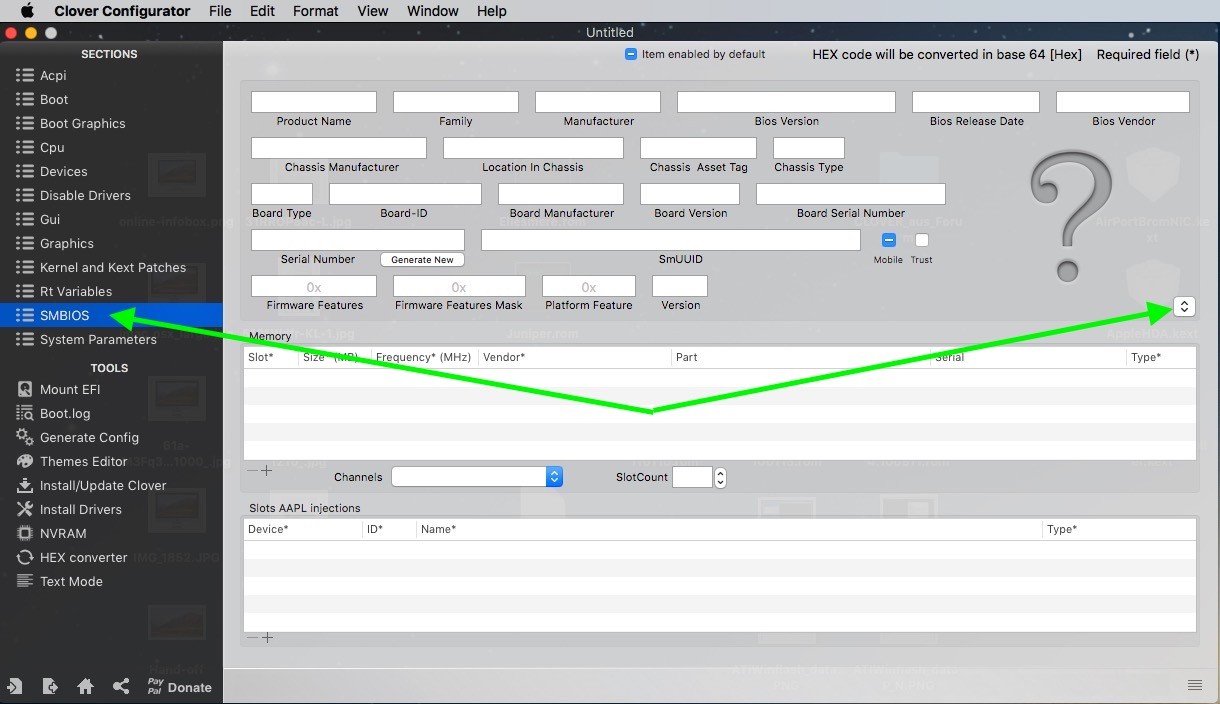
Task: Click the Product Name field
Action: tap(314, 102)
